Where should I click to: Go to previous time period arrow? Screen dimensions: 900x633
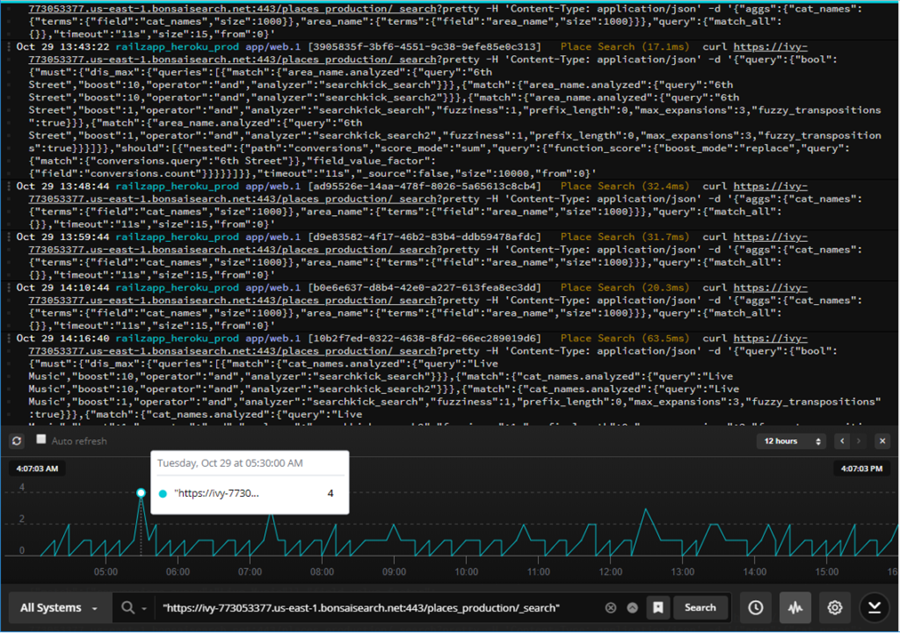point(842,441)
